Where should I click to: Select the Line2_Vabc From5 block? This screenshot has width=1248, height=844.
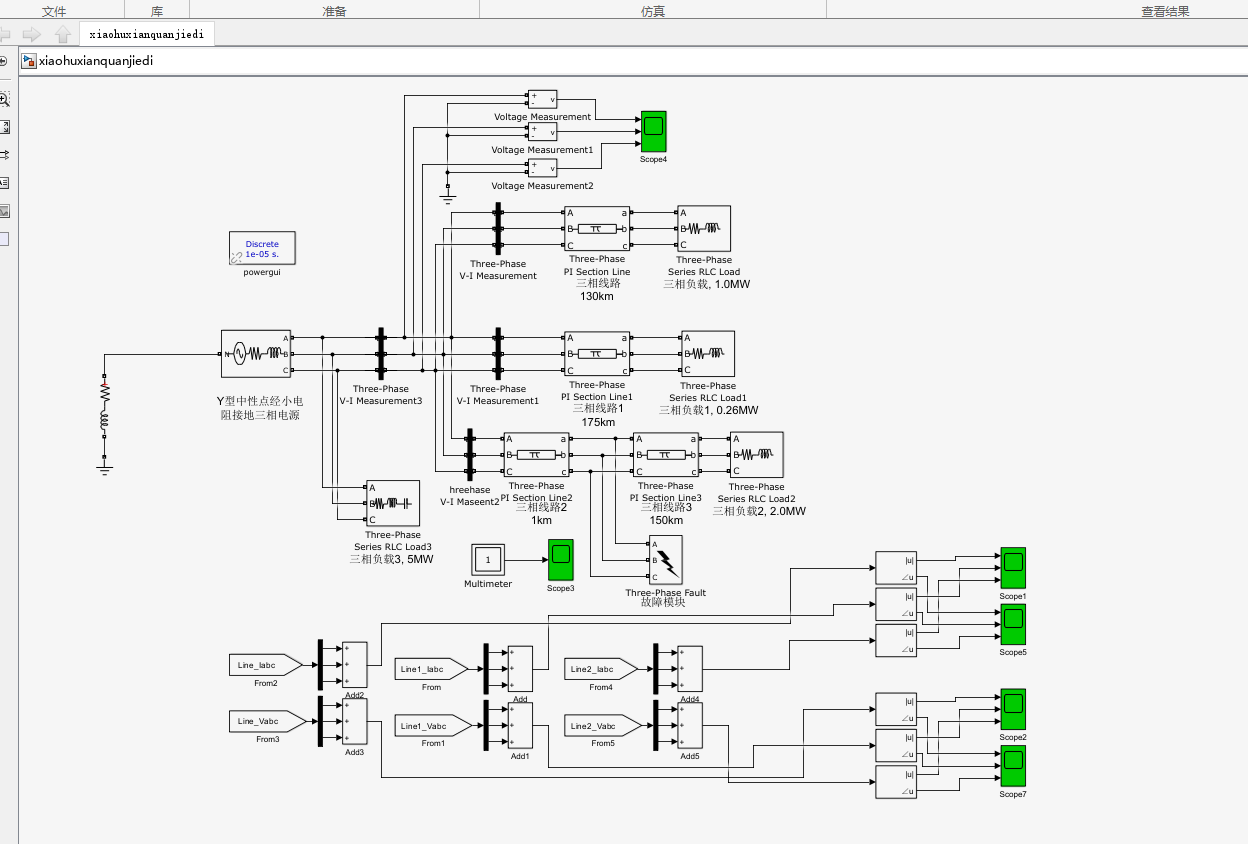point(601,725)
